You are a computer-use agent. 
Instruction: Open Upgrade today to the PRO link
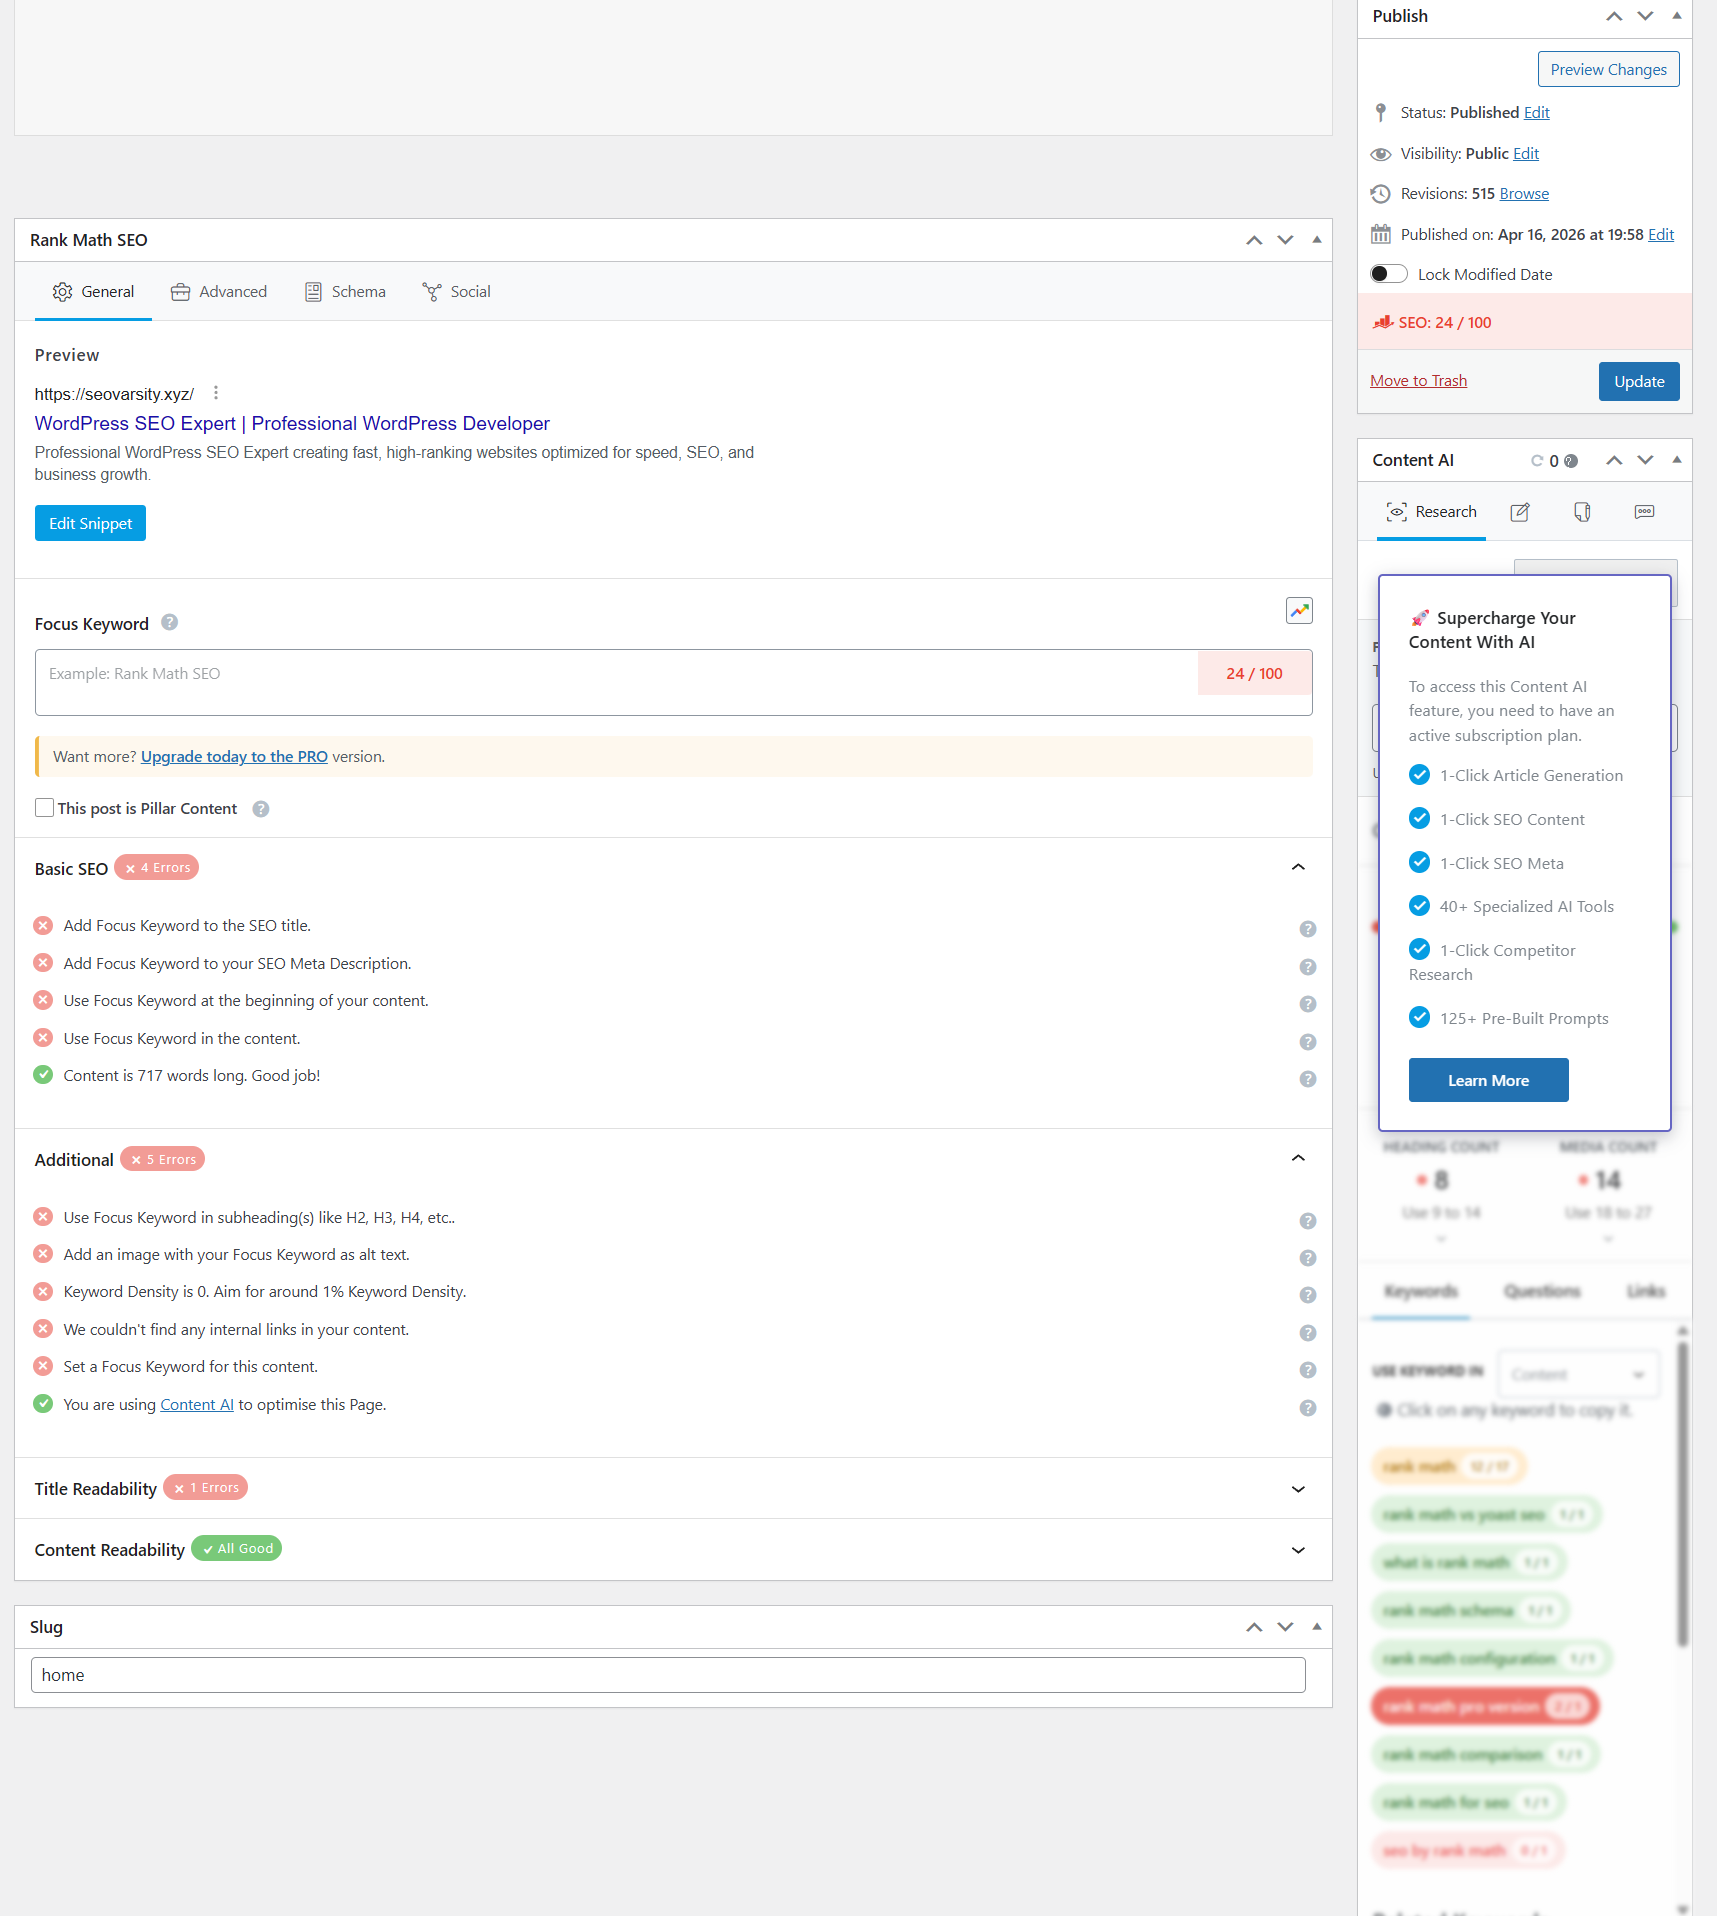tap(234, 757)
